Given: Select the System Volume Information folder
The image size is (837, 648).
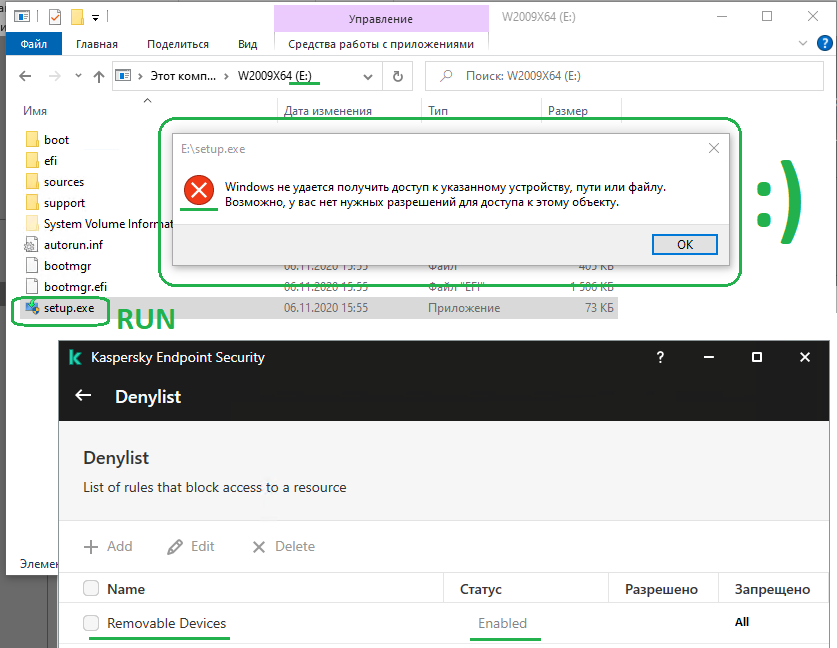Looking at the screenshot, I should pyautogui.click(x=108, y=224).
